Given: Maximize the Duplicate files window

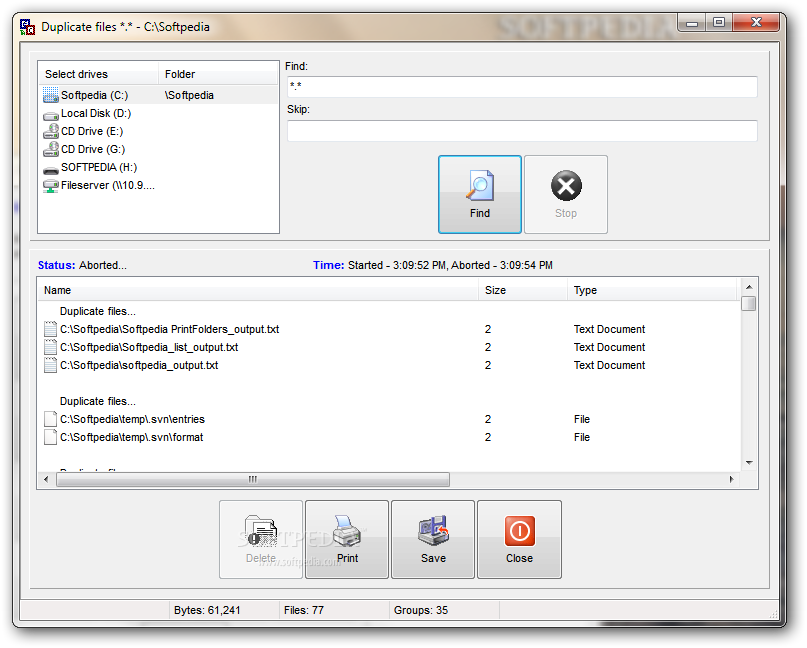Looking at the screenshot, I should 719,23.
